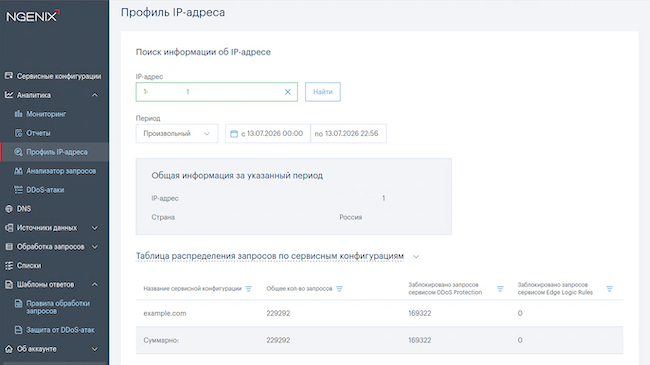Click the Суммарно row label
This screenshot has width=650, height=365.
point(161,340)
